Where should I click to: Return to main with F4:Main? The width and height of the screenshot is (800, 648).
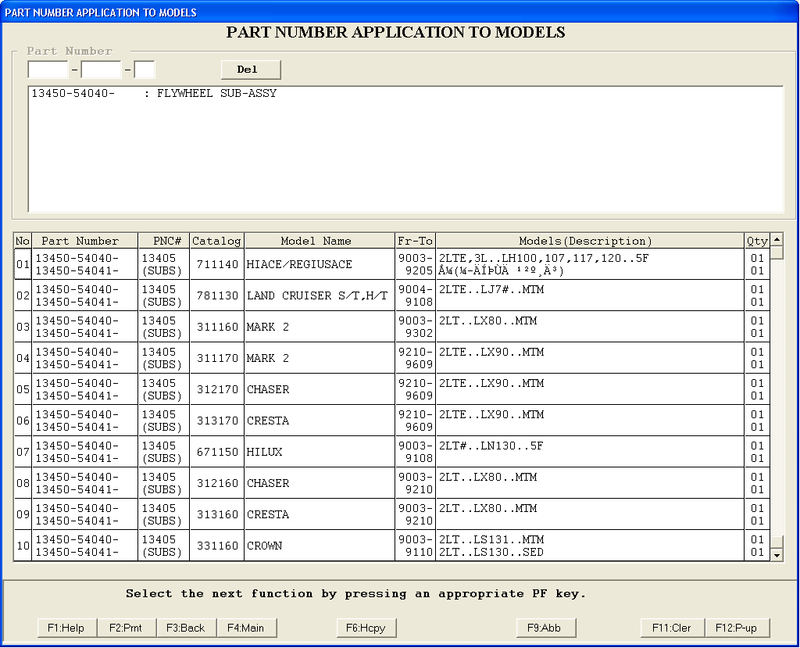(x=246, y=628)
